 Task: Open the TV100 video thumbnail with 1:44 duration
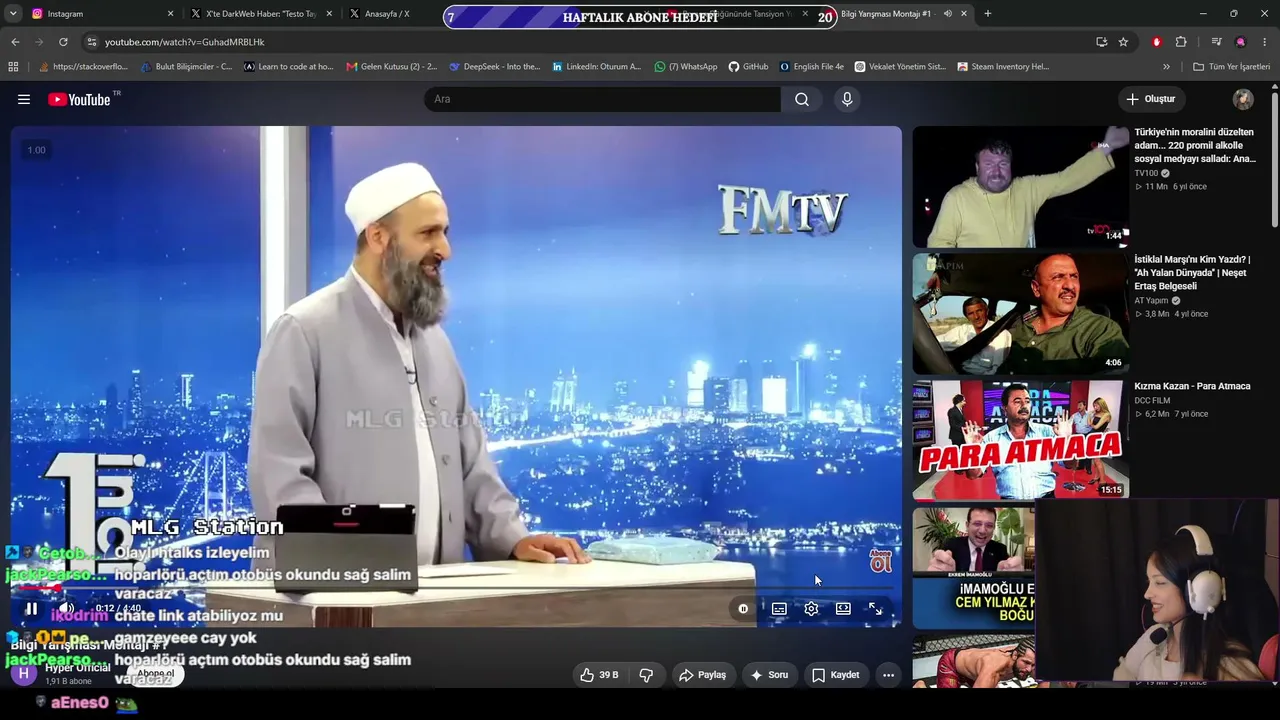click(1020, 186)
